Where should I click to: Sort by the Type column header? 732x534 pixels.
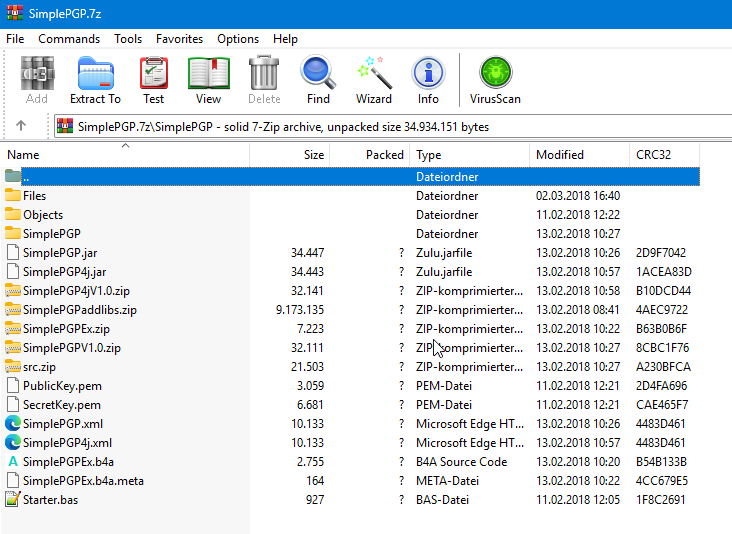470,155
